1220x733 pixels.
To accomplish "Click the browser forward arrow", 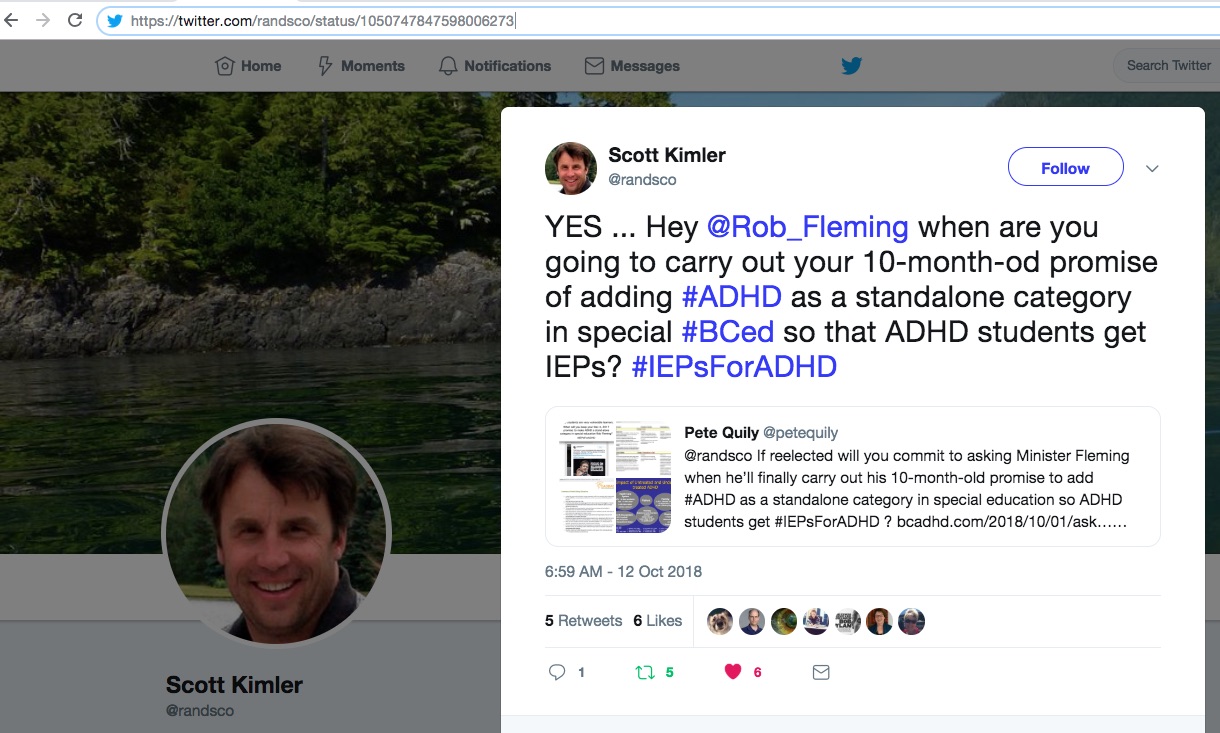I will pos(43,20).
